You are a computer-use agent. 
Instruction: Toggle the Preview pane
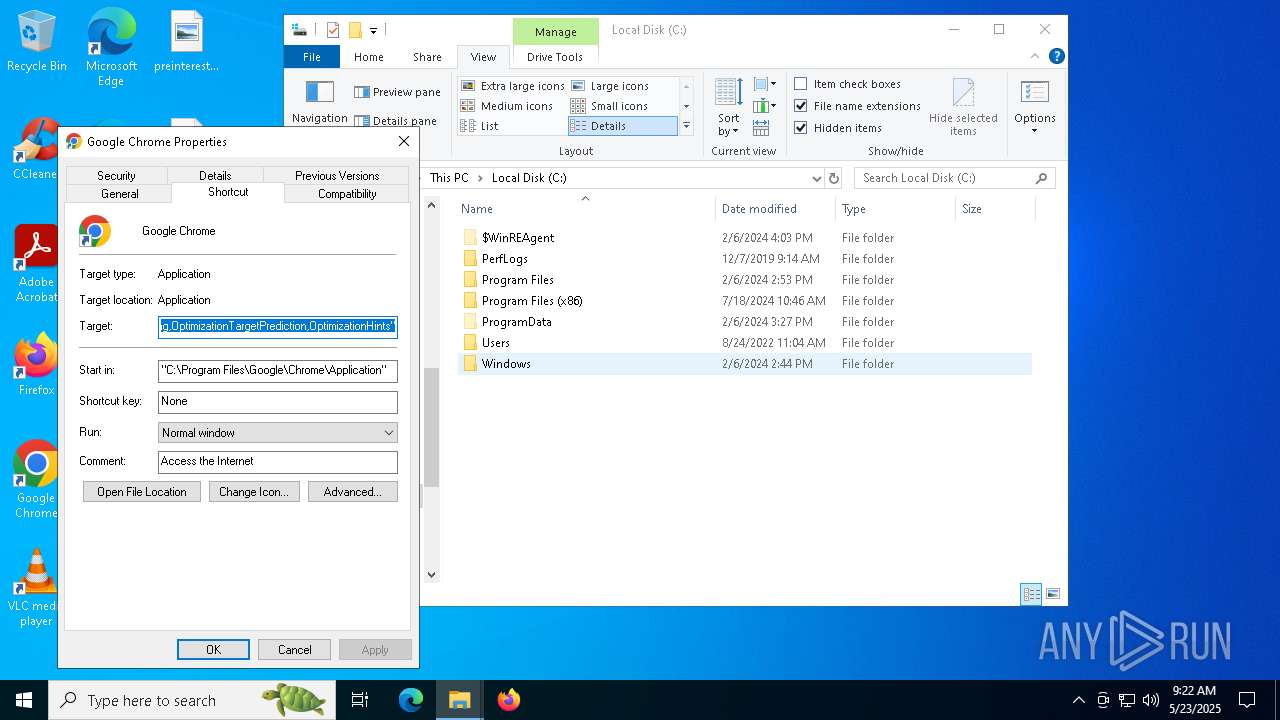coord(397,92)
